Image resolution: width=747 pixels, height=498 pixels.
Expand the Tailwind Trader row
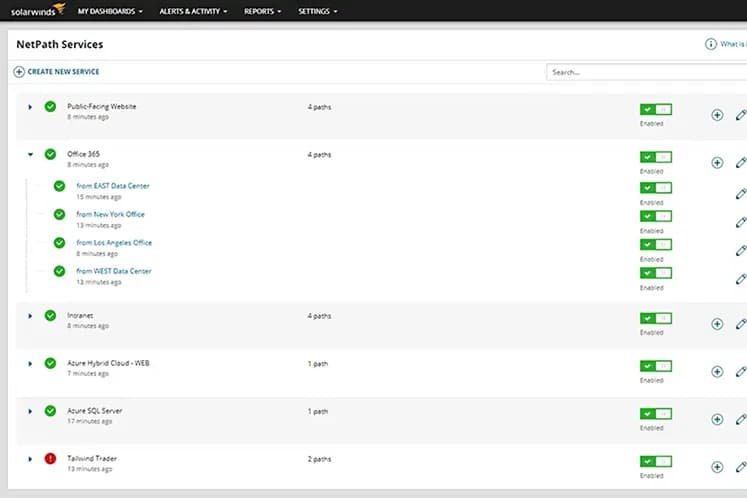[x=30, y=459]
